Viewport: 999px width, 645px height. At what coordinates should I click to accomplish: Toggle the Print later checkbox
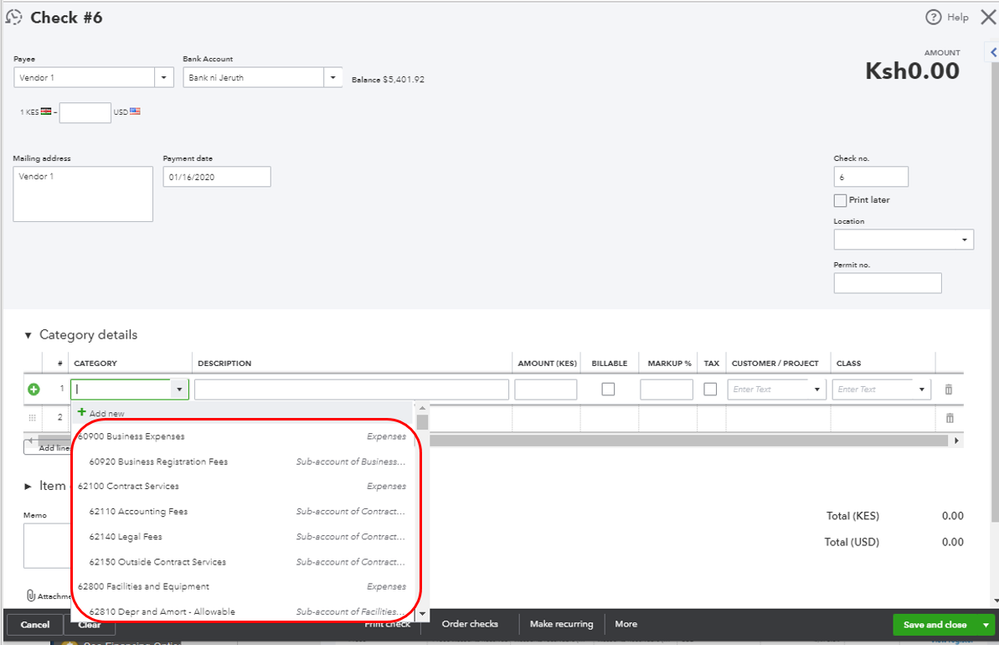coord(840,200)
